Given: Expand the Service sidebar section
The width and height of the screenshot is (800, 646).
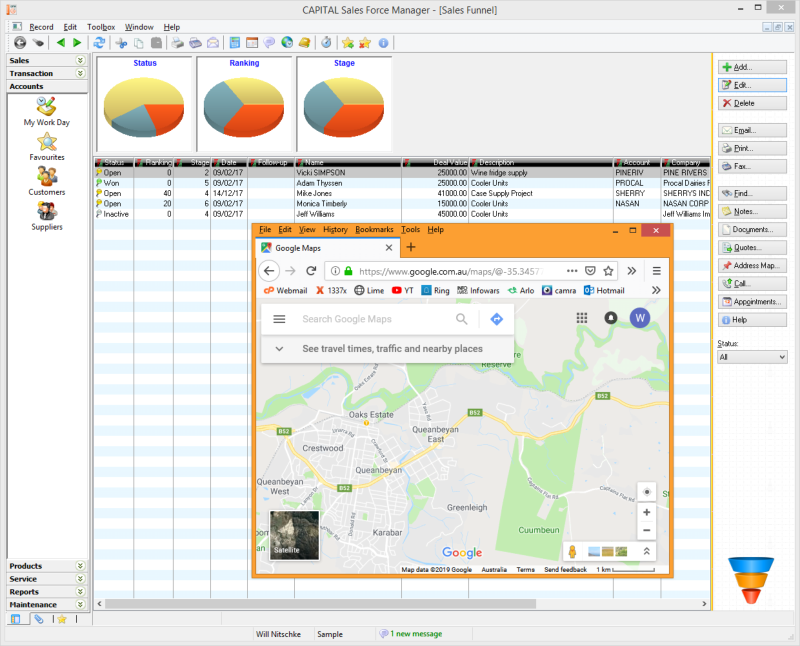Looking at the screenshot, I should [x=81, y=579].
